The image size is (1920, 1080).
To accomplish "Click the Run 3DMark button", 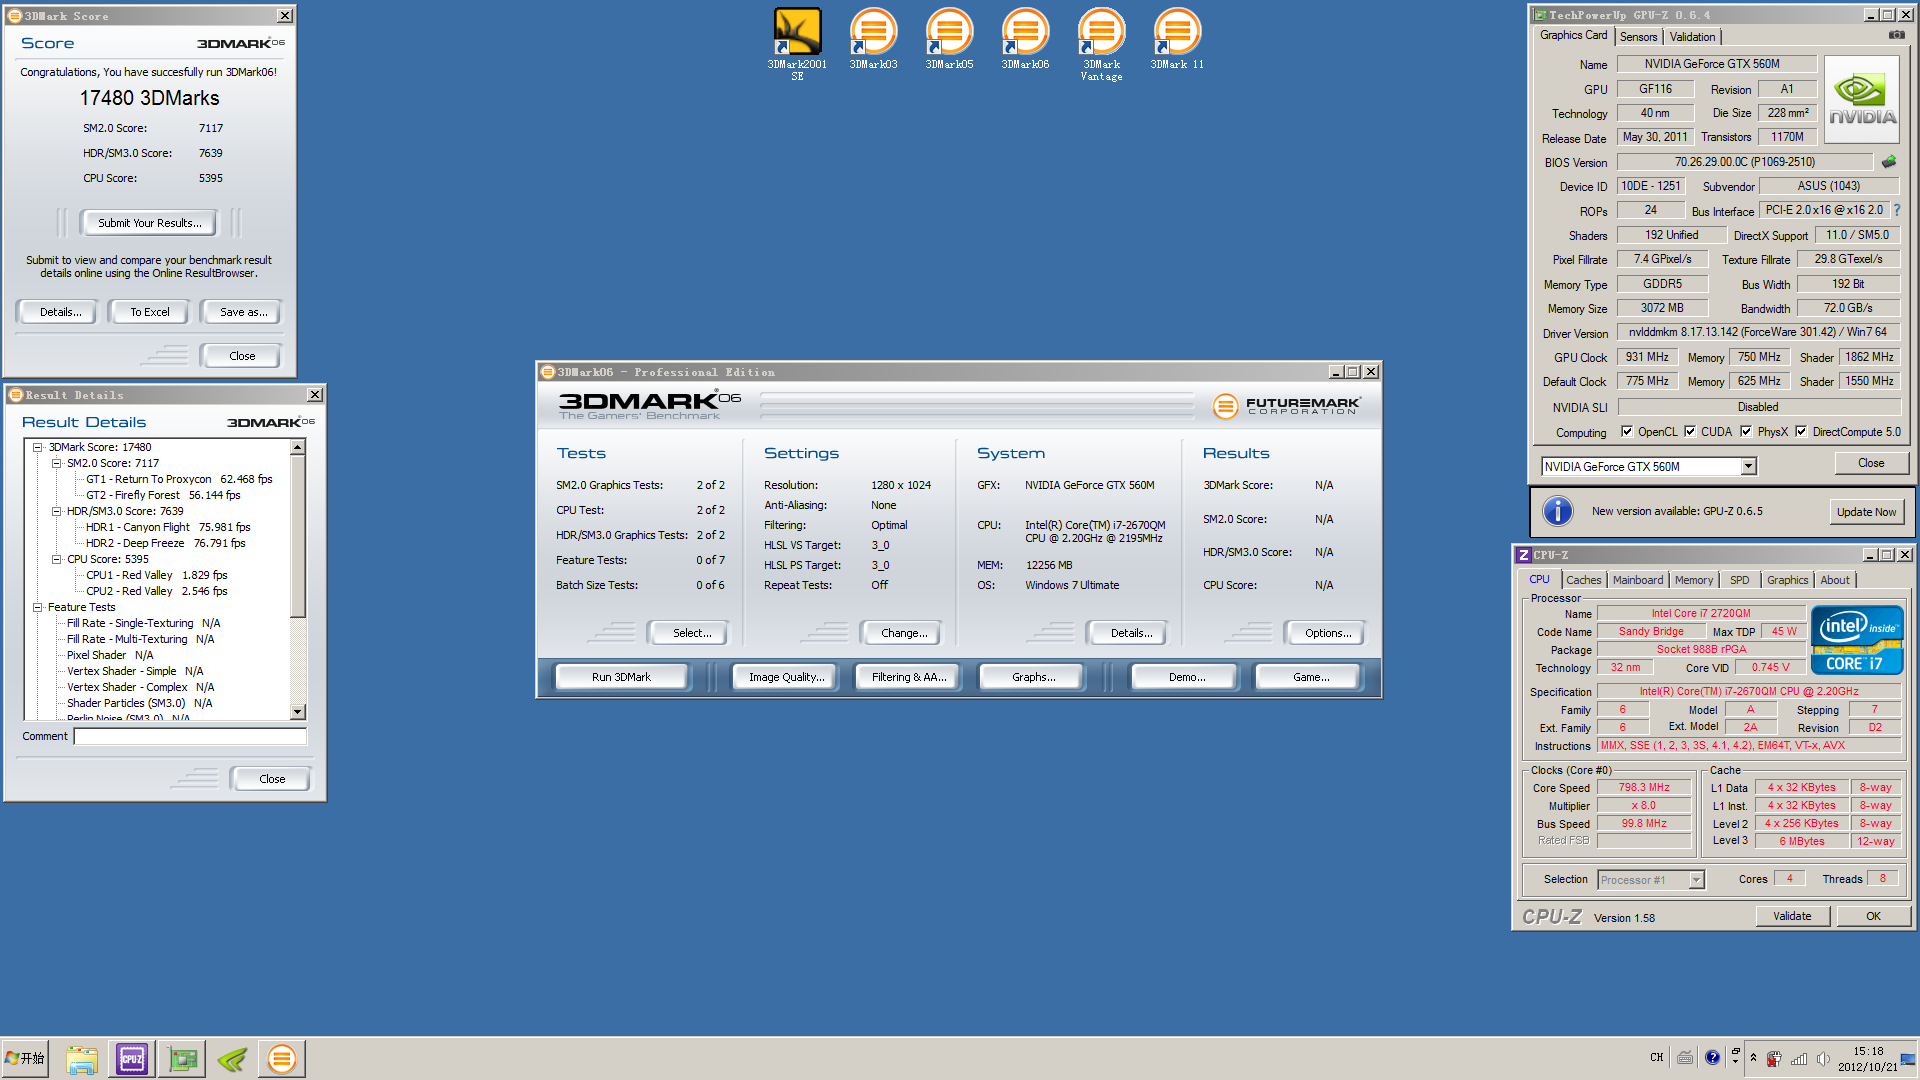I will [x=621, y=677].
